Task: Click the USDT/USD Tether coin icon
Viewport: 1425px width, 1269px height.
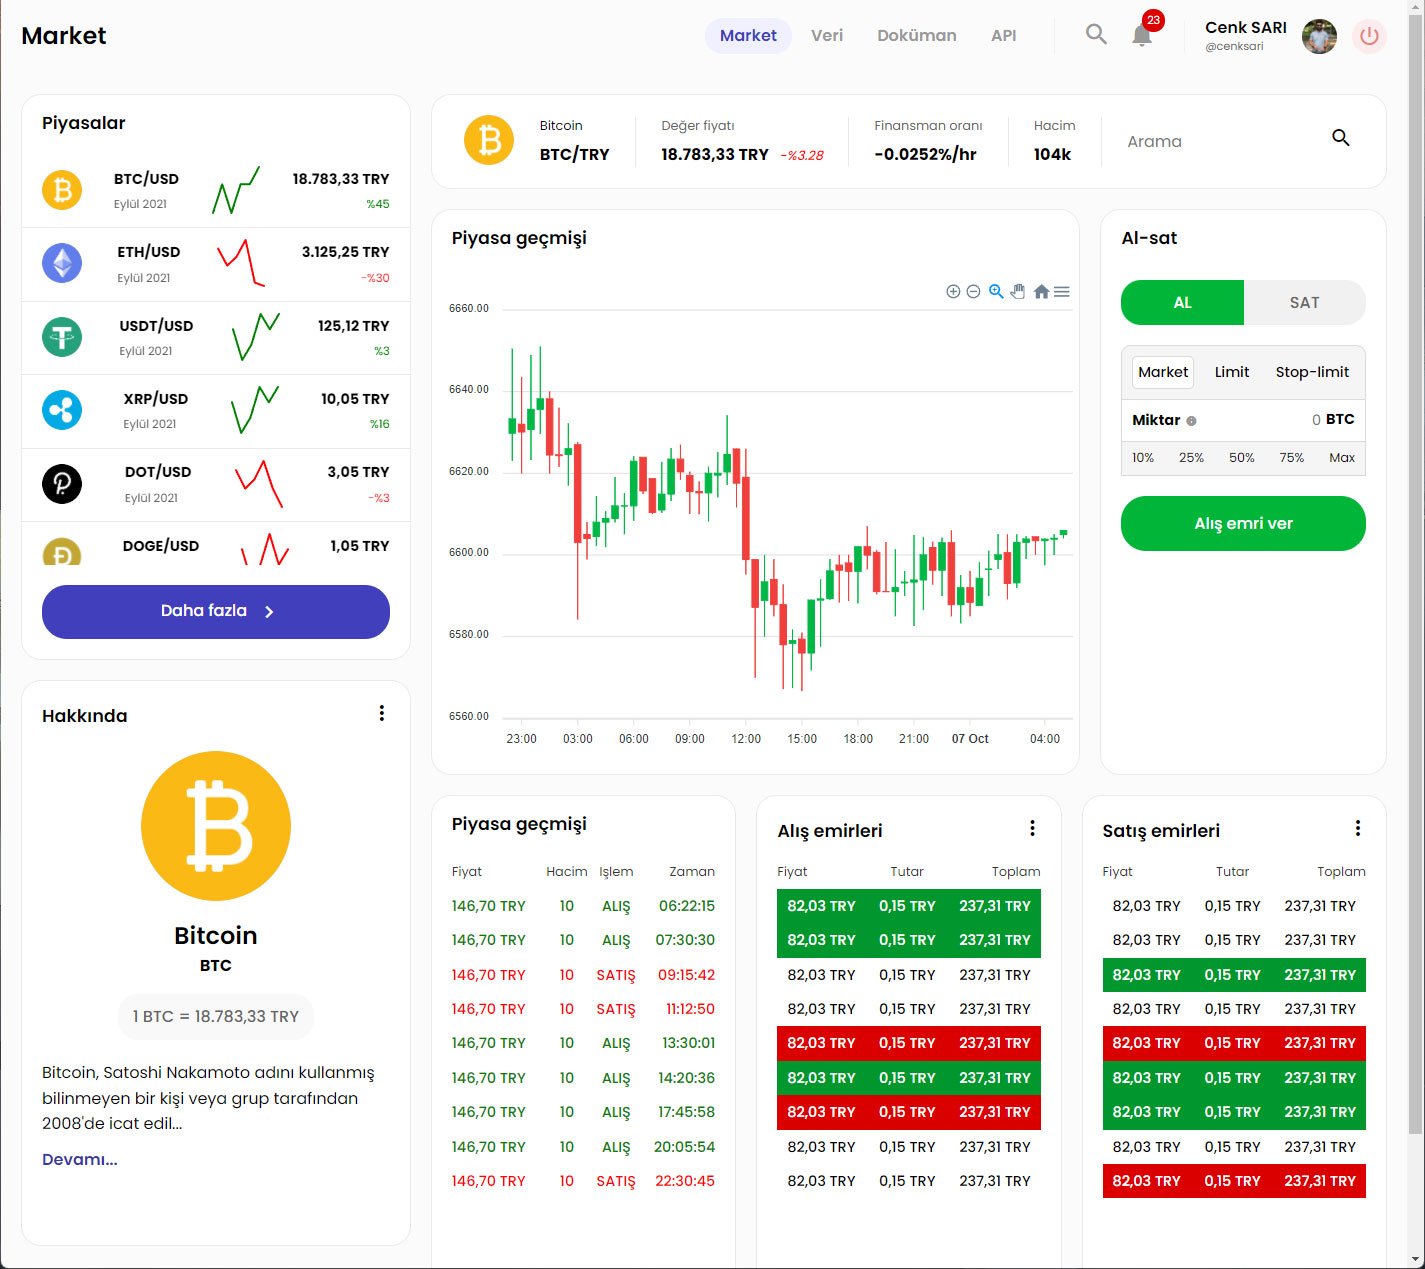Action: coord(62,336)
